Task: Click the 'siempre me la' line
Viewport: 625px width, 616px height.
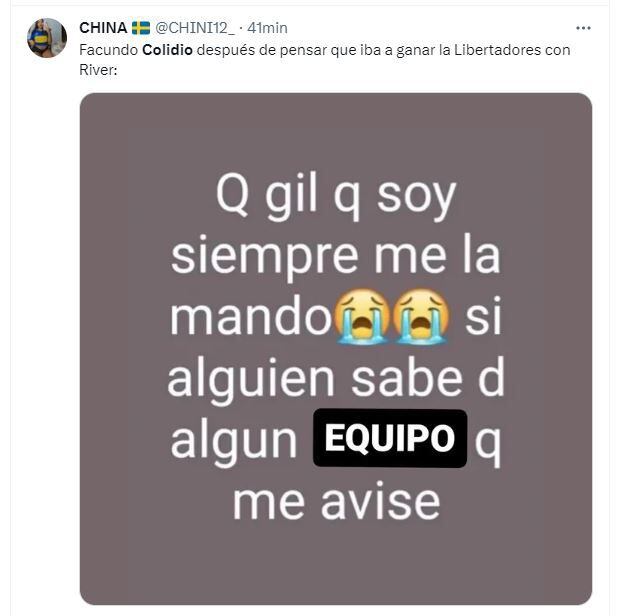Action: coord(336,255)
